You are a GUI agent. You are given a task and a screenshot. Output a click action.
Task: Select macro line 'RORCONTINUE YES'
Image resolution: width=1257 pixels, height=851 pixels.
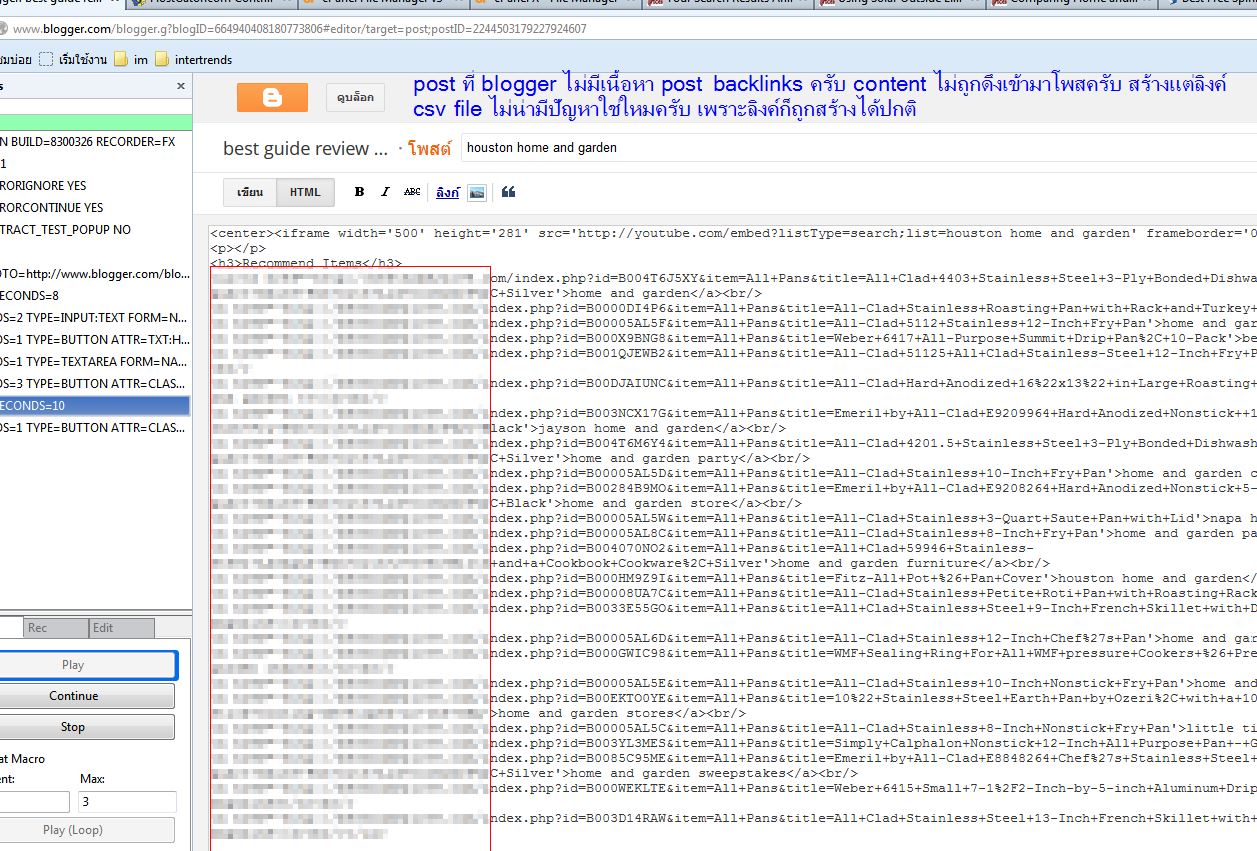coord(95,208)
